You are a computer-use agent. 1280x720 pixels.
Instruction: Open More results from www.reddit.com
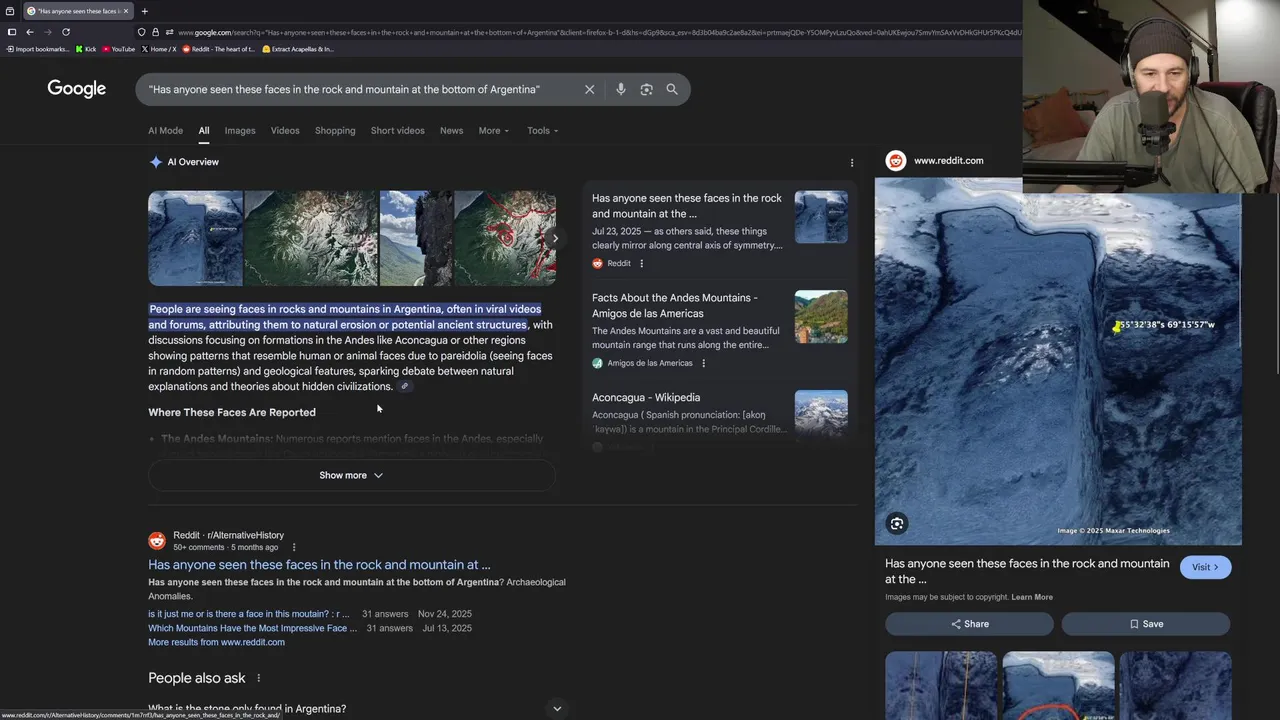pos(216,642)
